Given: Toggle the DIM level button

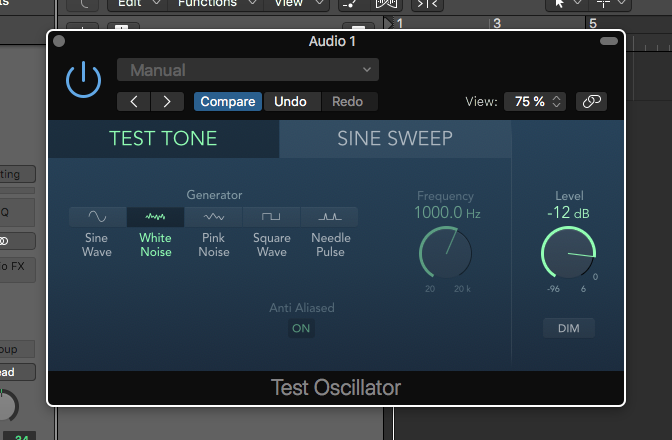Looking at the screenshot, I should [x=568, y=328].
